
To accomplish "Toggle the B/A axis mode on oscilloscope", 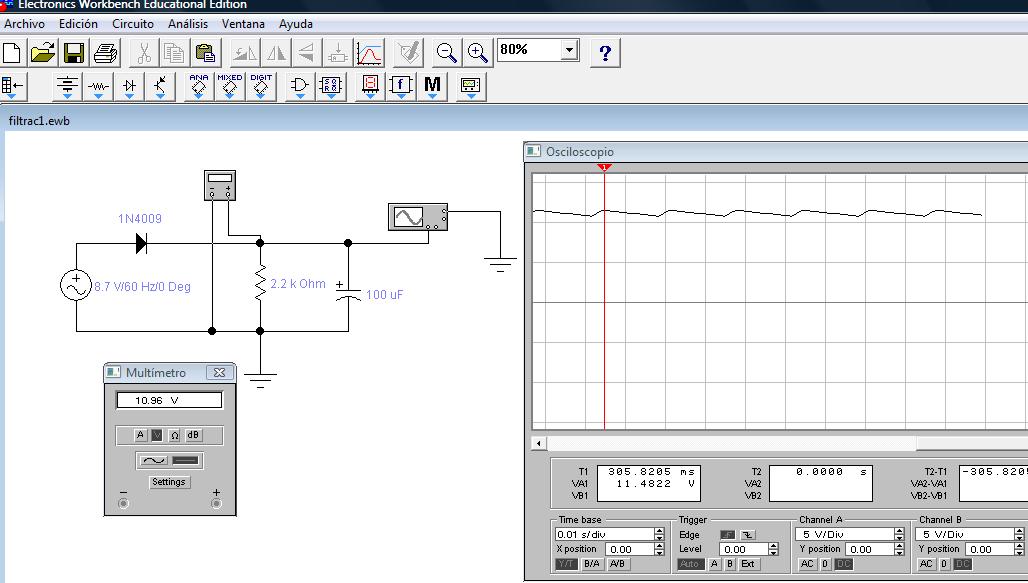I will (592, 564).
